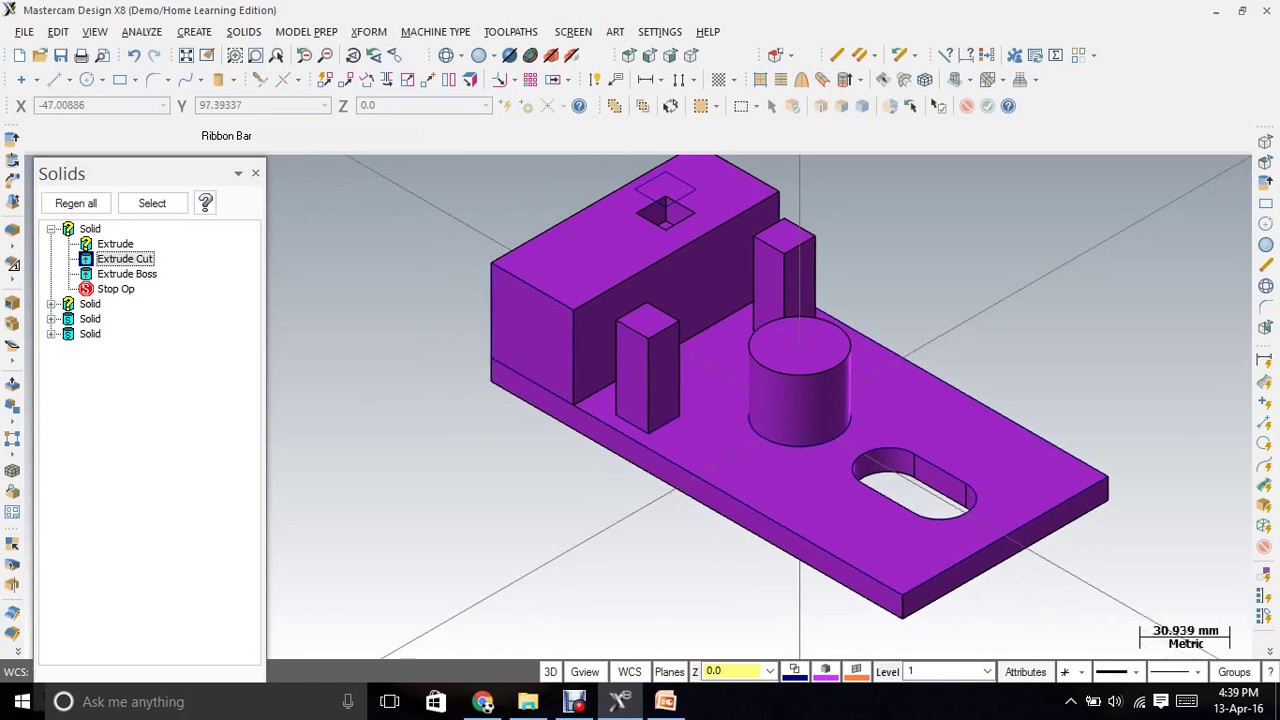Open the SOLIDS menu
Image resolution: width=1280 pixels, height=720 pixels.
coord(243,32)
